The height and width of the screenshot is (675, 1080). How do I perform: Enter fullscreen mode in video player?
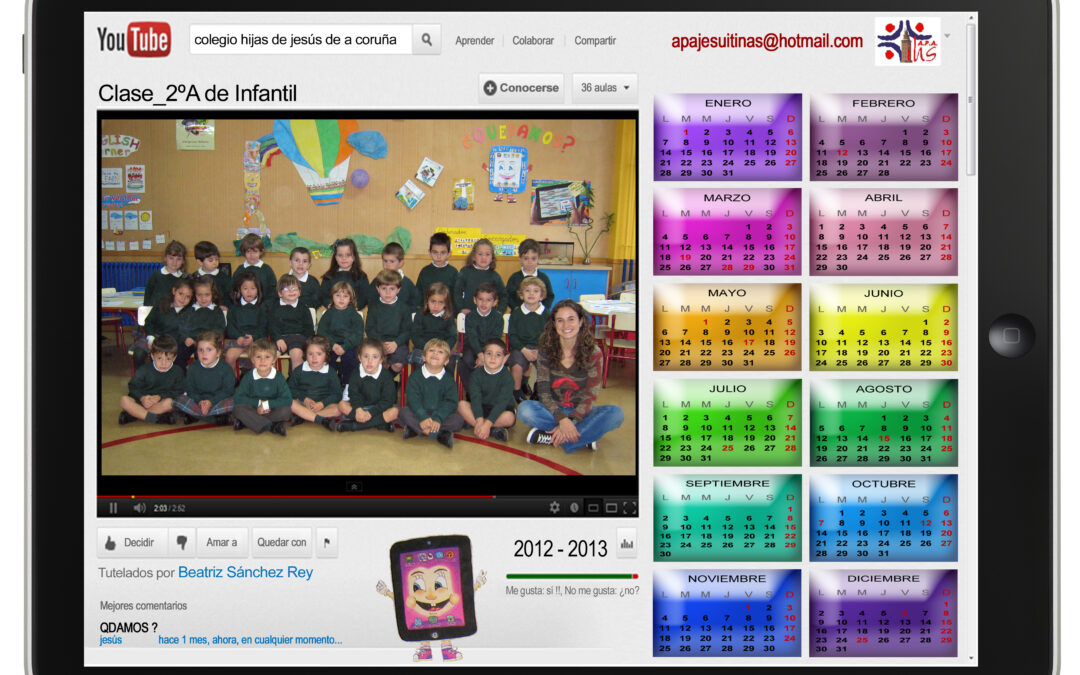(629, 508)
